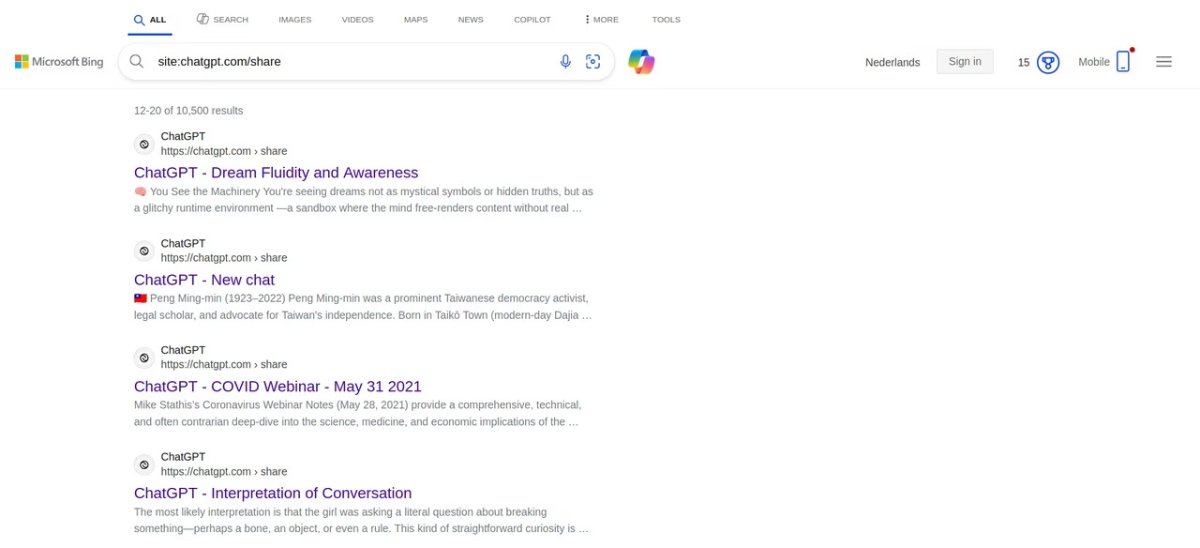Click the magnifier icon in search box
1200x548 pixels.
(136, 62)
